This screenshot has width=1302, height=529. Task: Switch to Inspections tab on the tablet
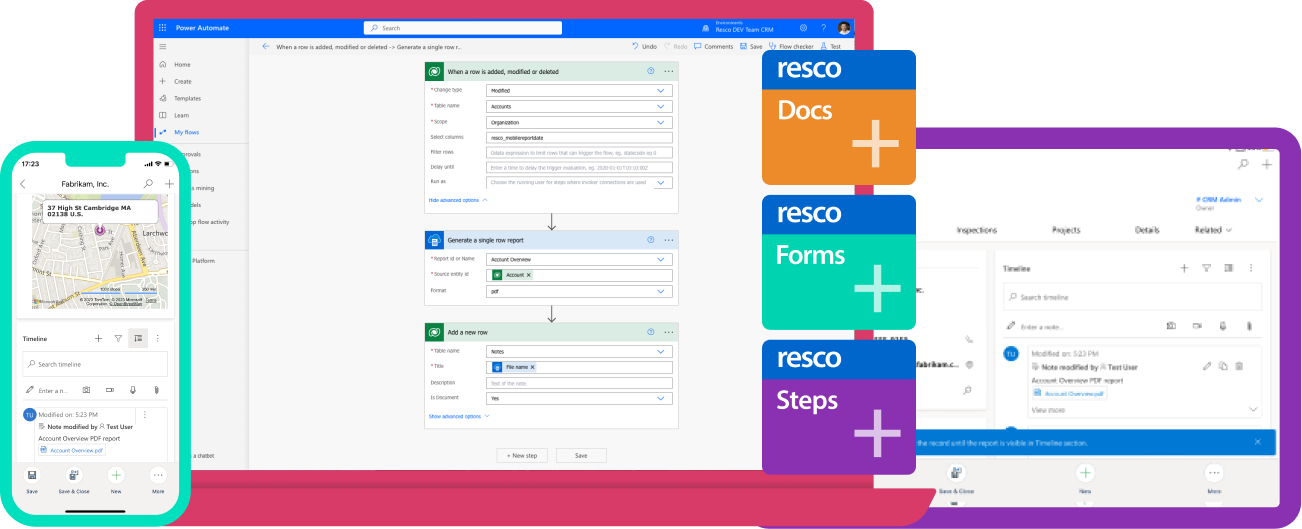tap(977, 230)
